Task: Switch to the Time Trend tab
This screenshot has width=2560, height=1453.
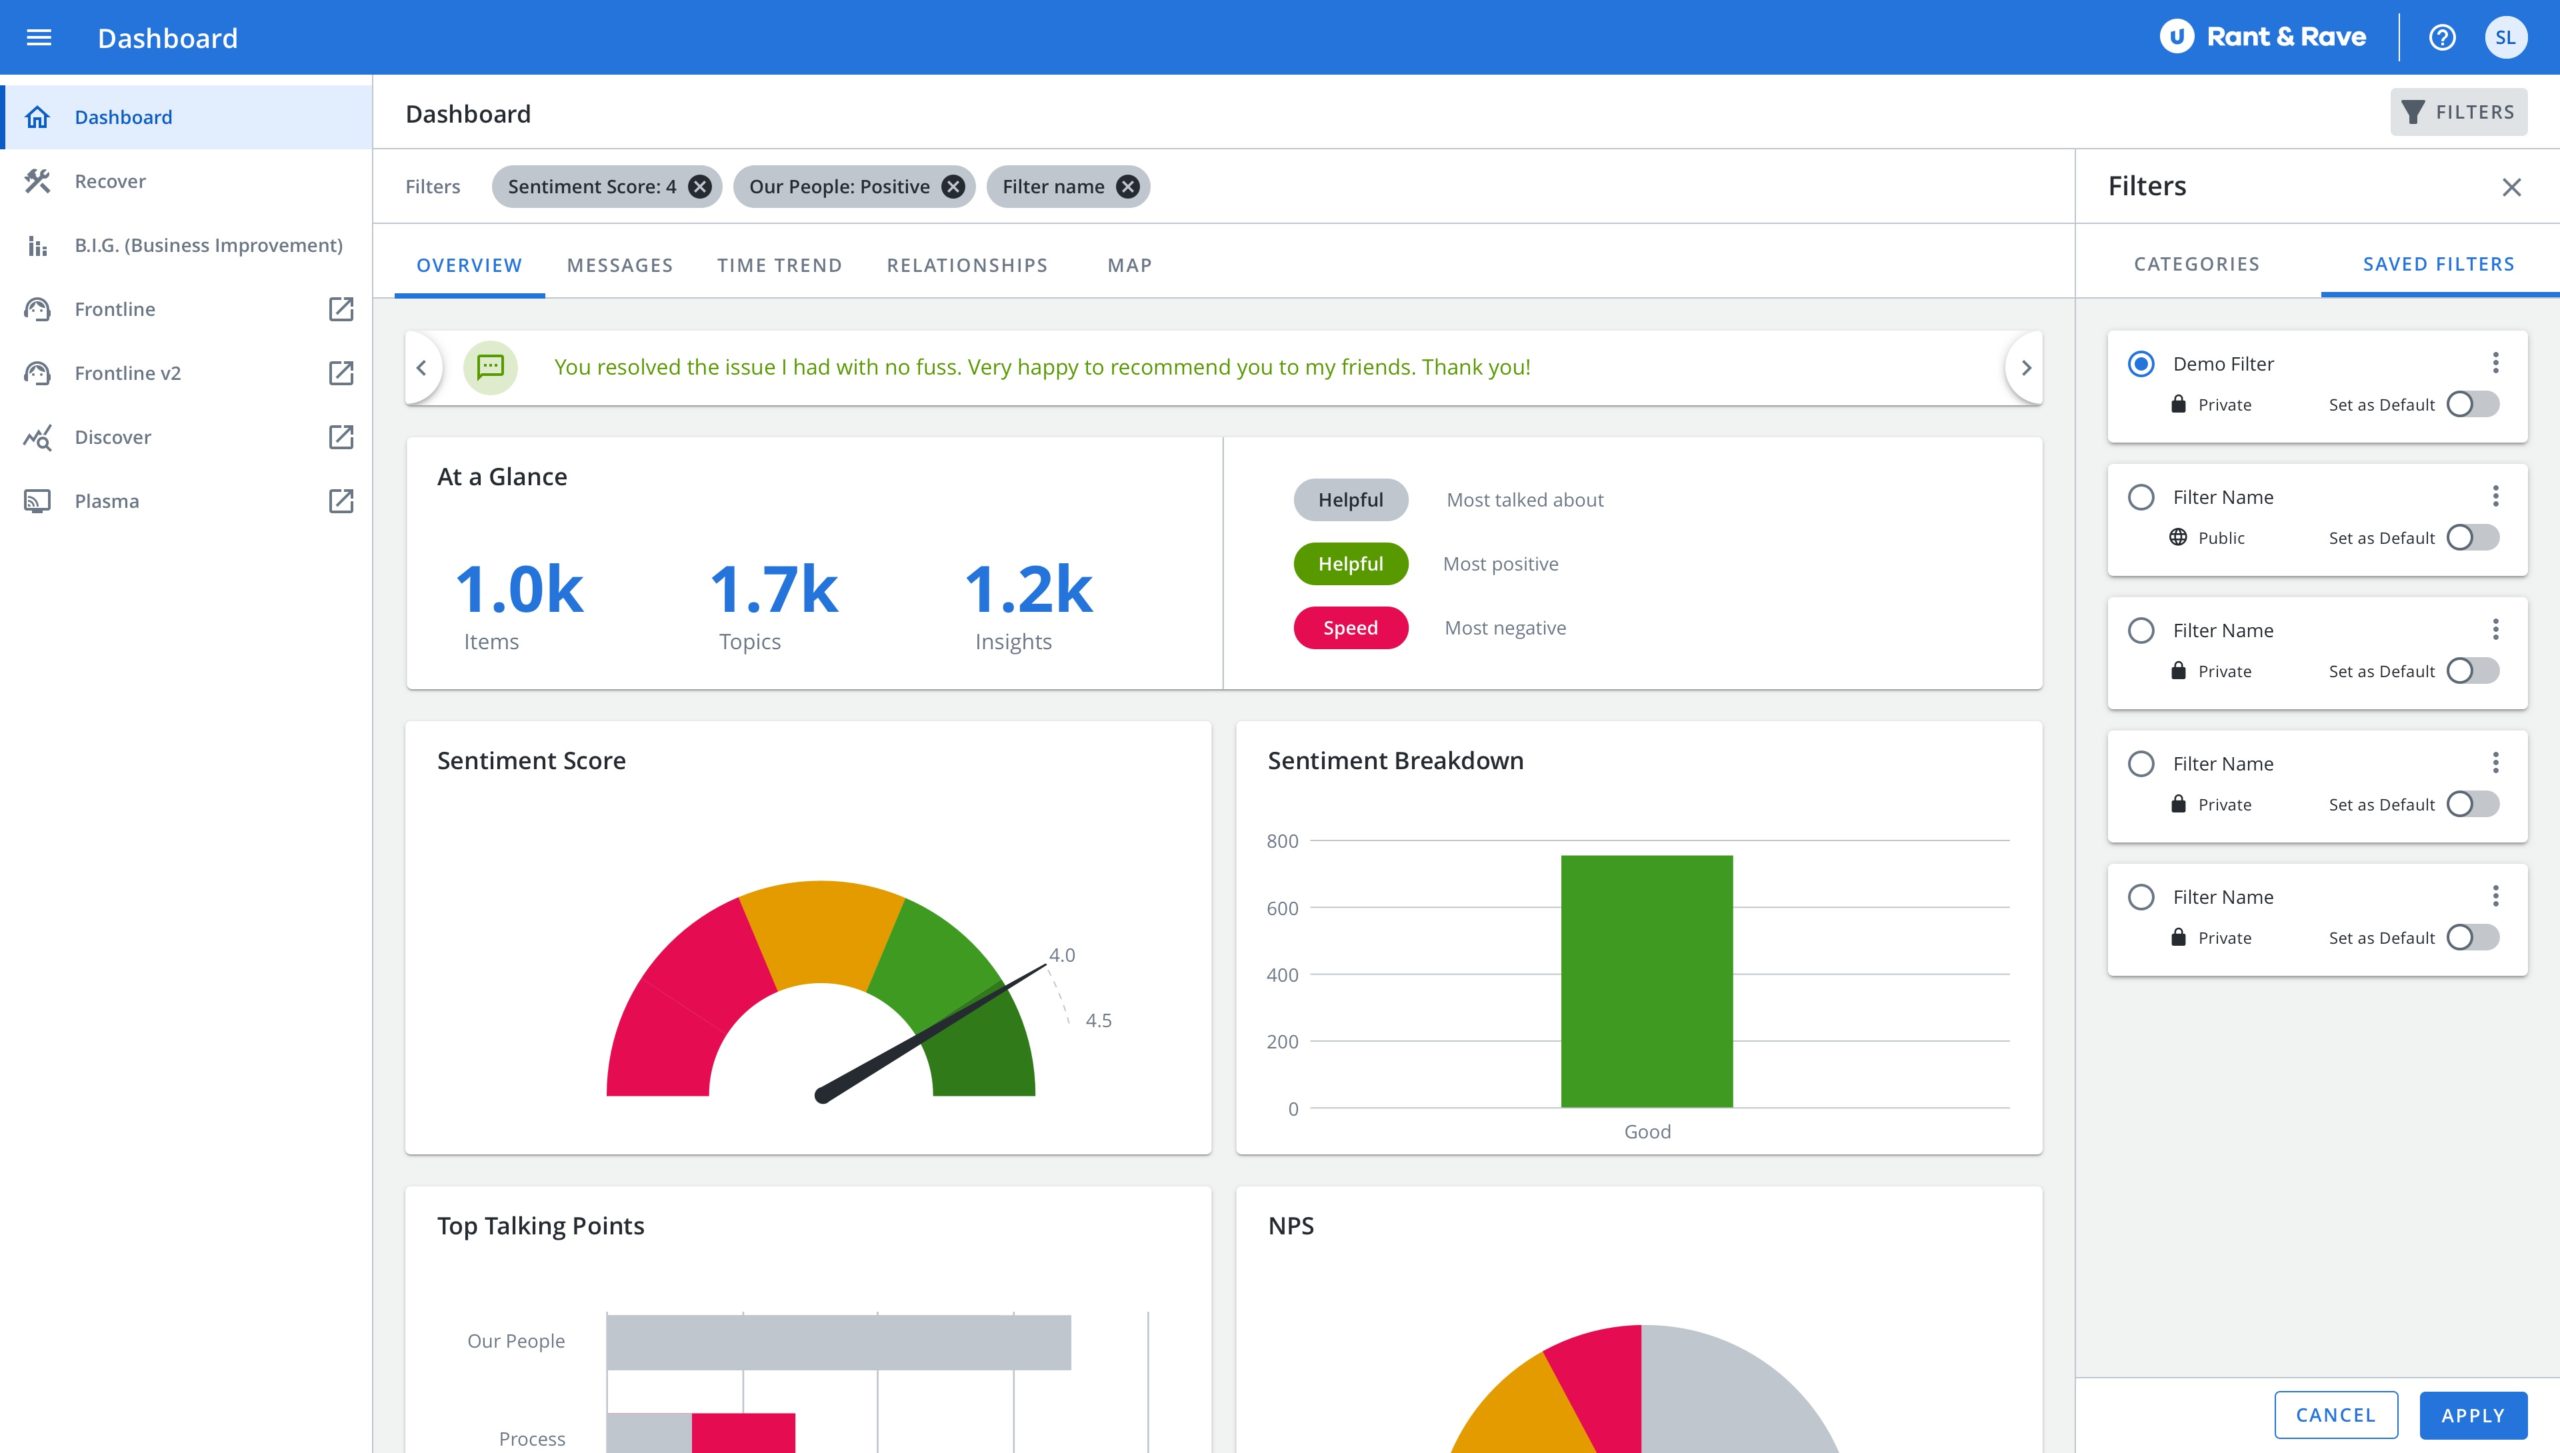Action: [779, 265]
